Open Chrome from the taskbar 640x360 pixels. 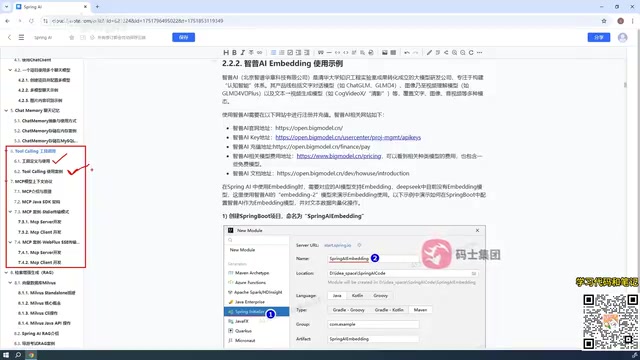[x=31, y=355]
